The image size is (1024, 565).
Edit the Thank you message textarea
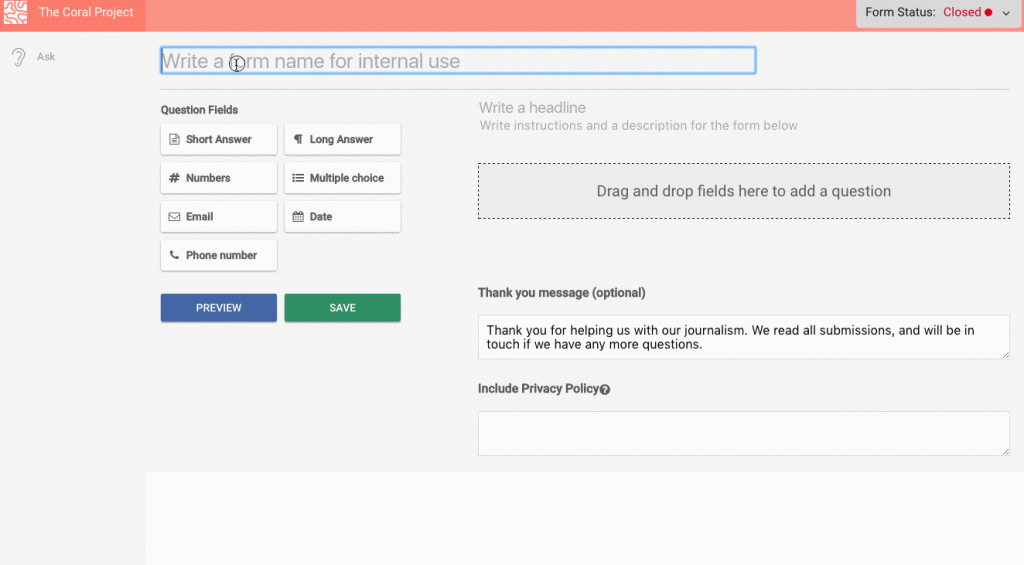744,337
